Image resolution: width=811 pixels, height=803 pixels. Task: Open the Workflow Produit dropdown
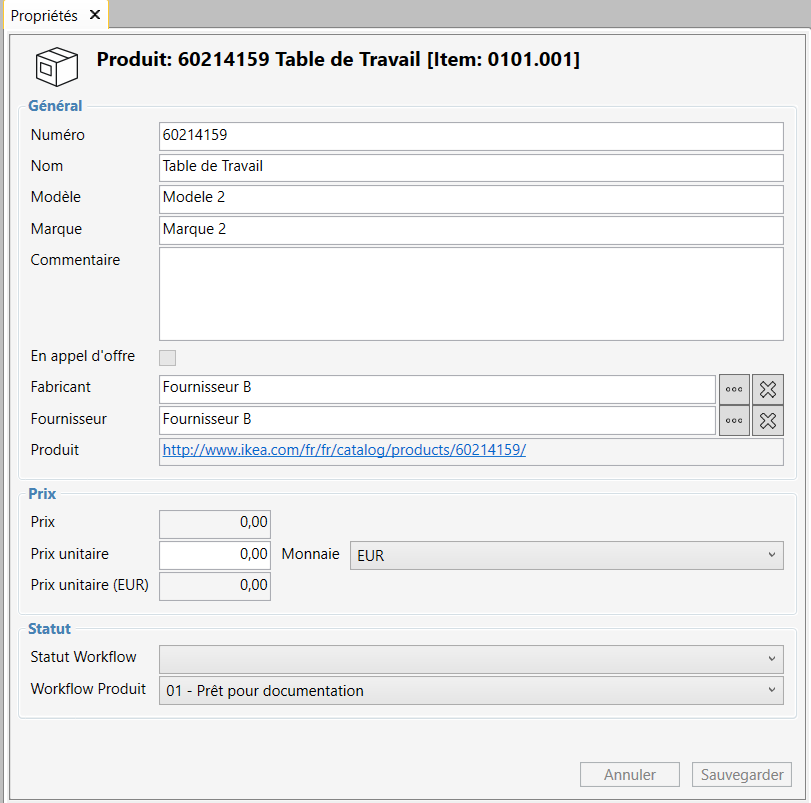[x=471, y=690]
